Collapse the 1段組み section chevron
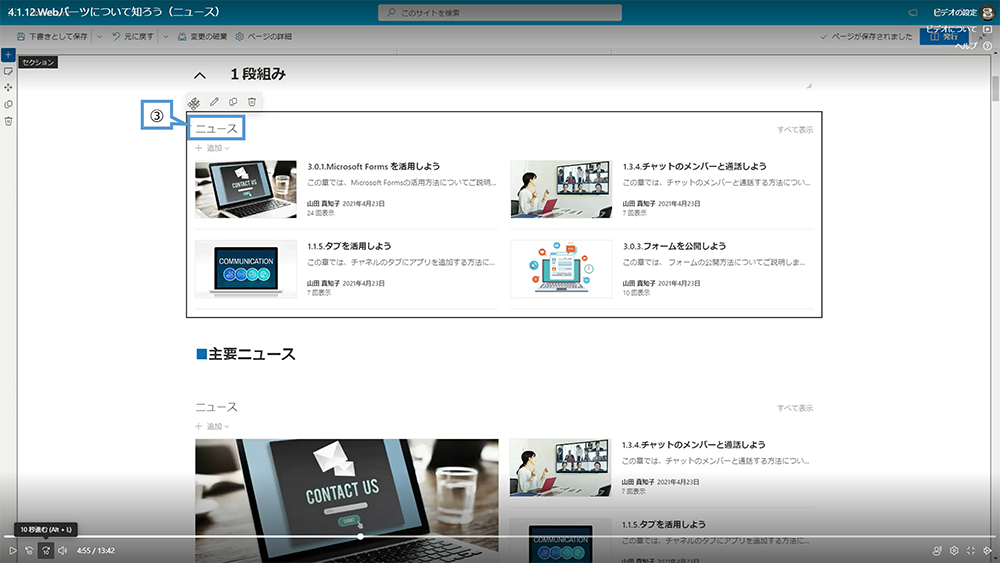The image size is (1000, 563). pyautogui.click(x=200, y=75)
